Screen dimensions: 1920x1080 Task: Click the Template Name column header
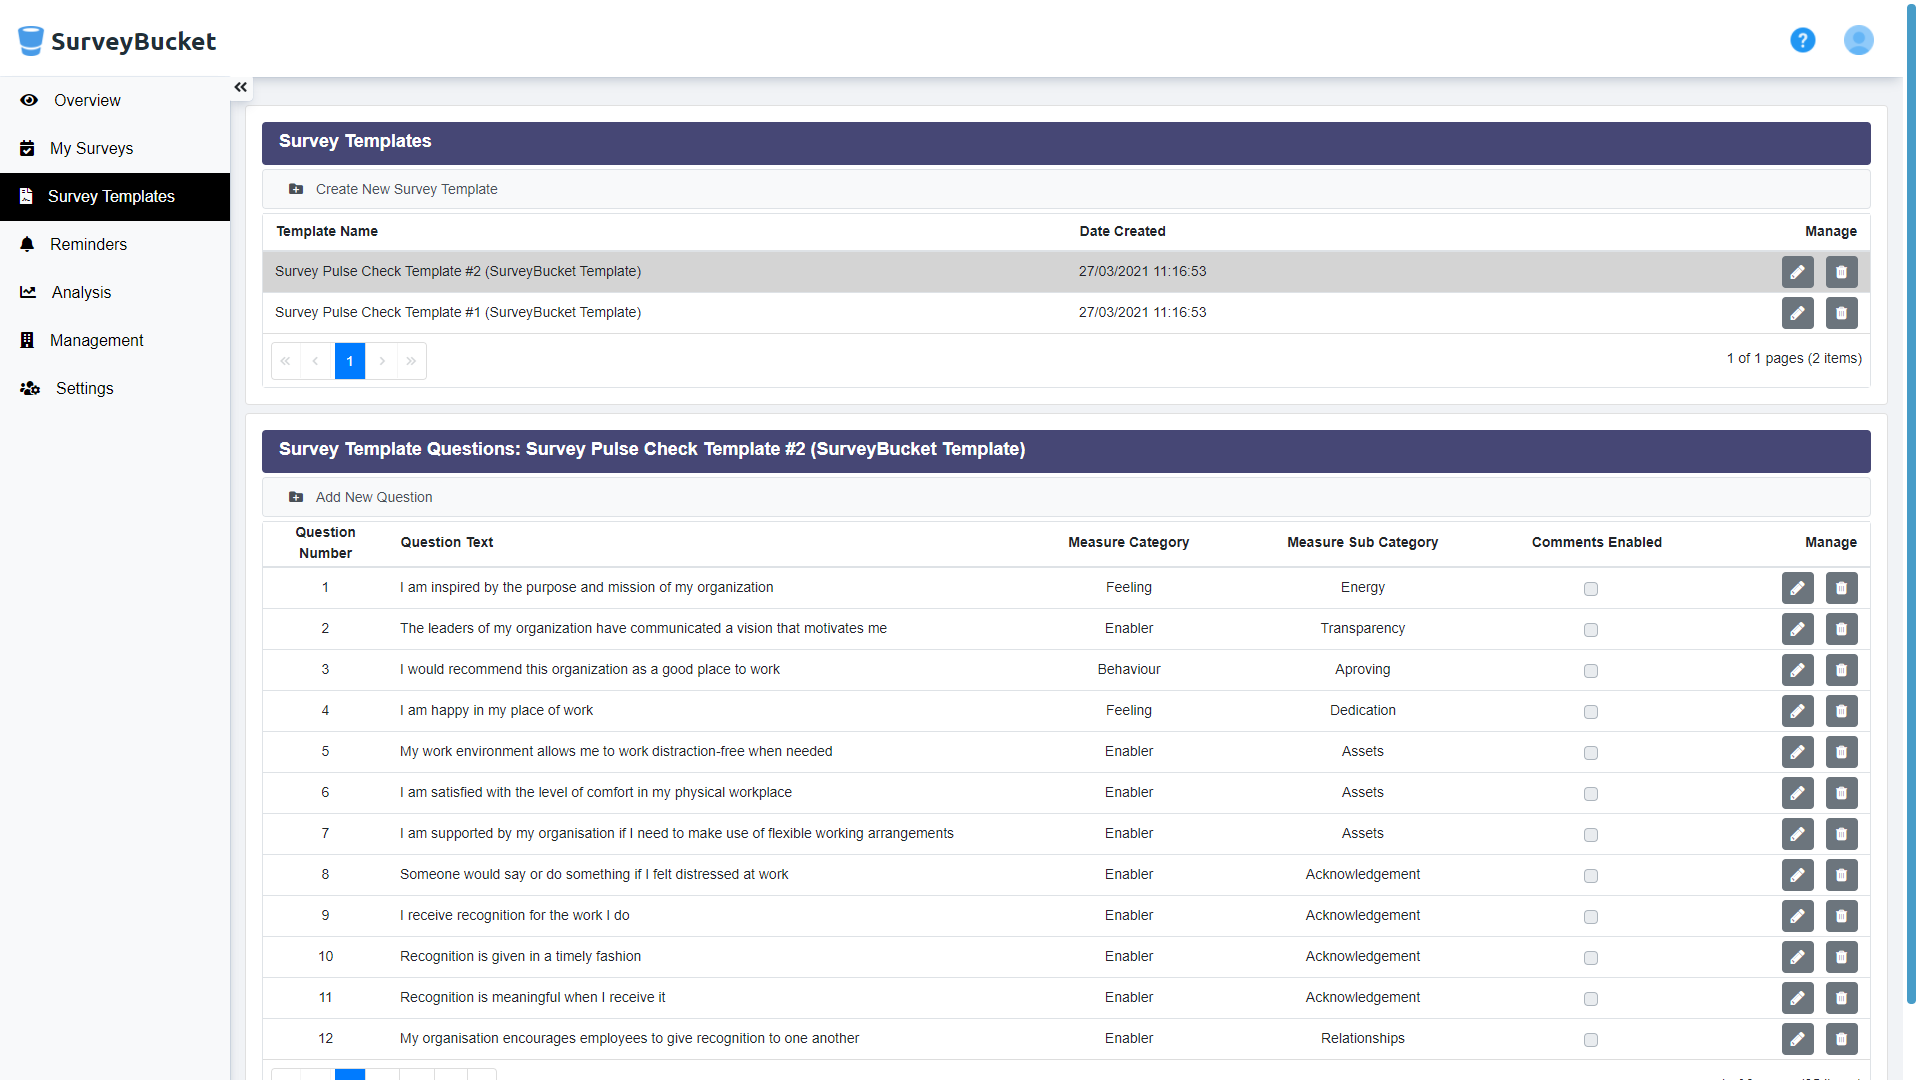tap(327, 231)
